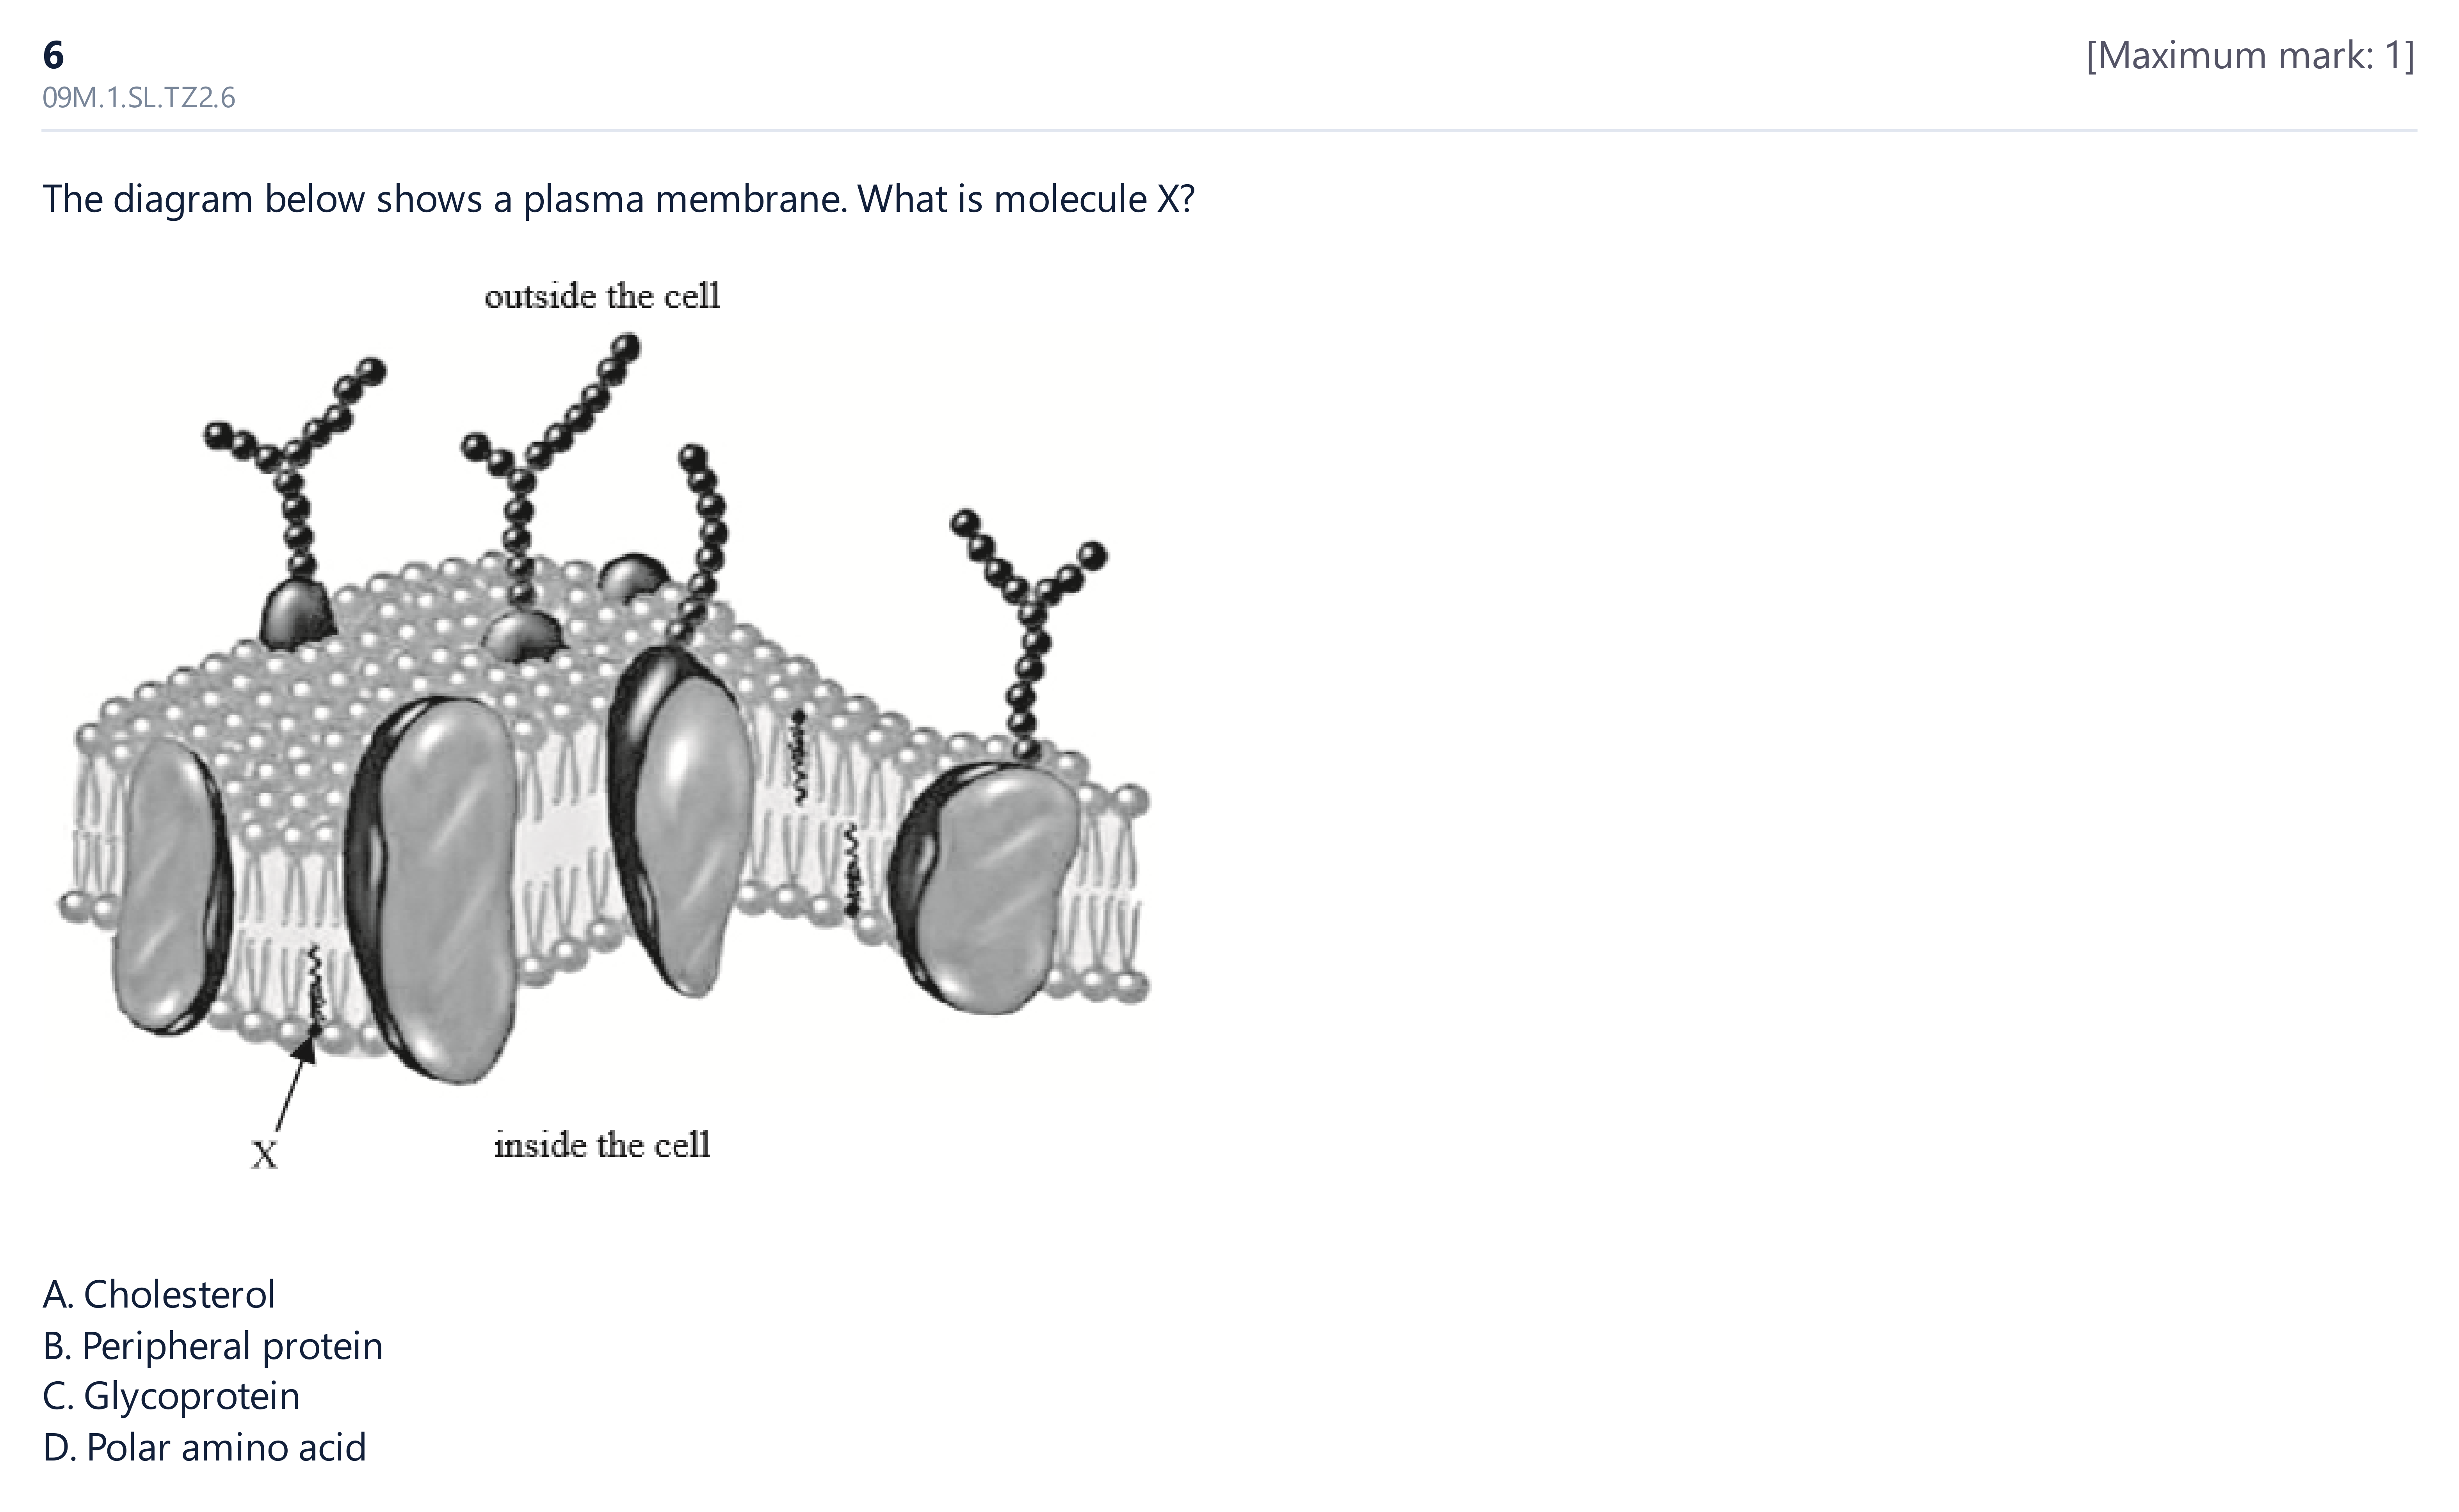Choose answer C. Glycoprotein
Viewport: 2459px width, 1512px height.
[171, 1396]
